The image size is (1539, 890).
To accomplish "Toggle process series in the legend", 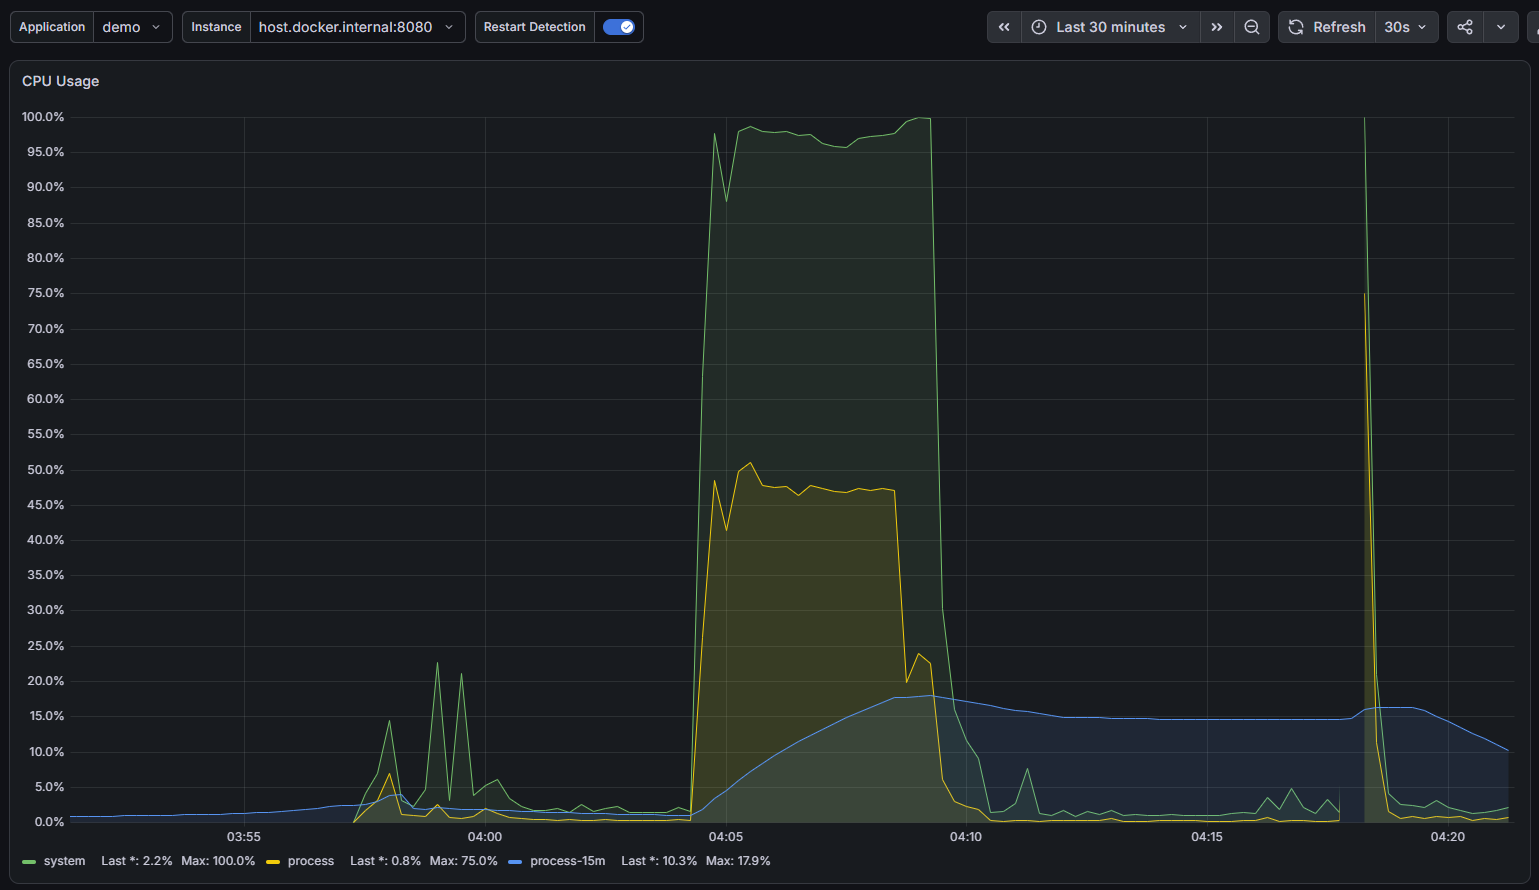I will point(311,861).
